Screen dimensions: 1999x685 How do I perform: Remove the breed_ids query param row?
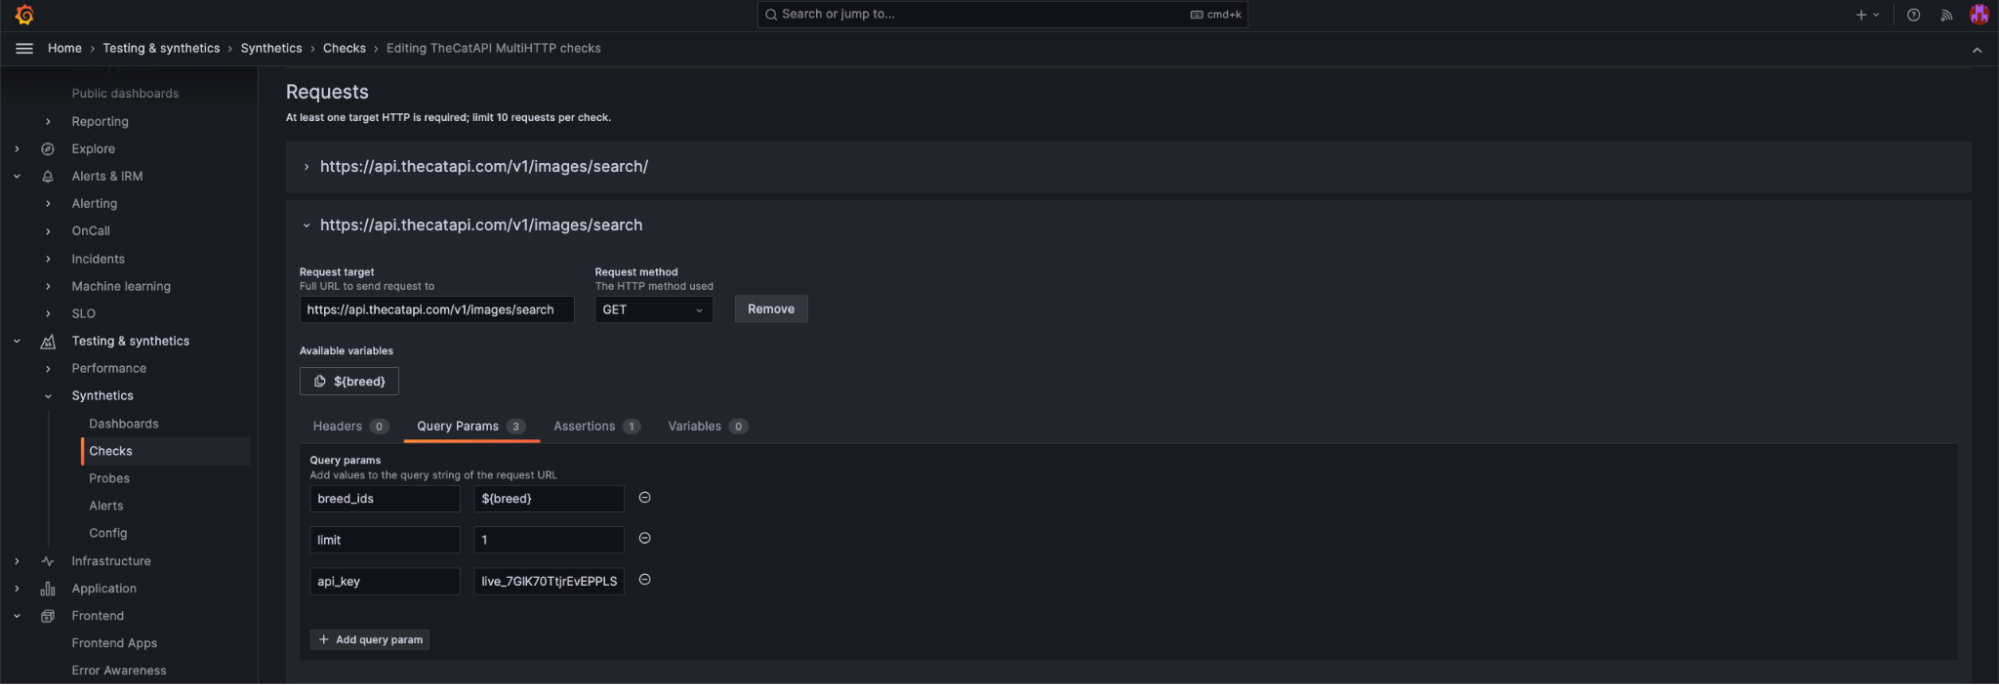tap(645, 497)
